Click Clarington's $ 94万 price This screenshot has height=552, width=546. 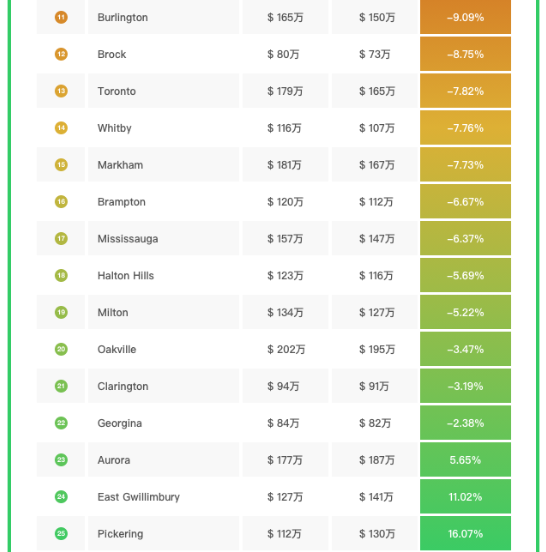tap(283, 386)
